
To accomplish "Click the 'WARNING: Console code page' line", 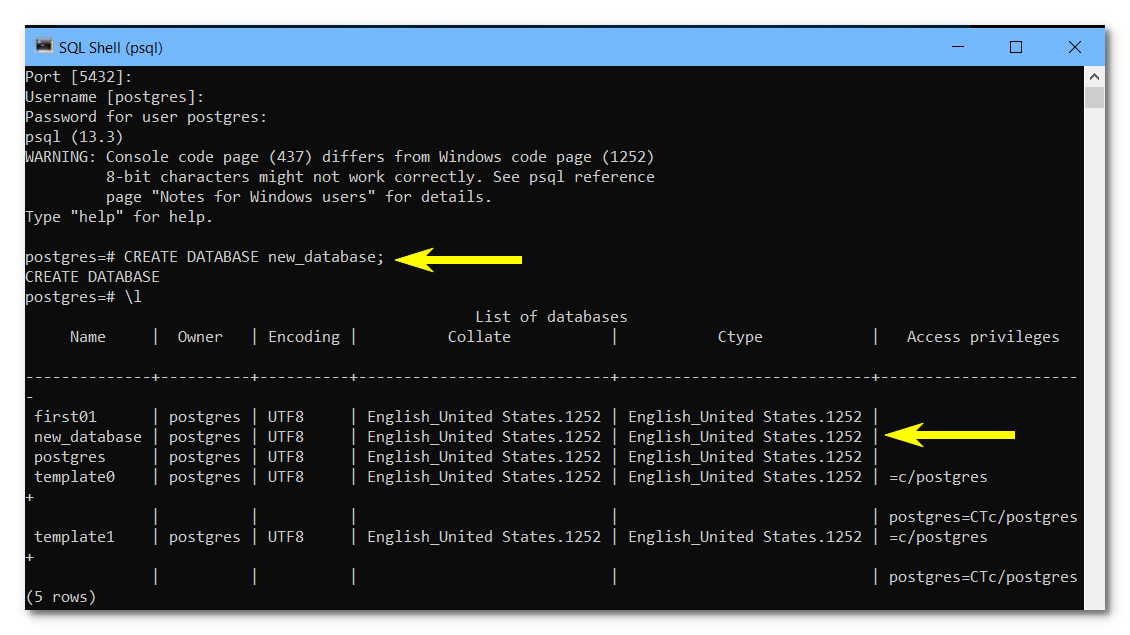I will click(339, 156).
